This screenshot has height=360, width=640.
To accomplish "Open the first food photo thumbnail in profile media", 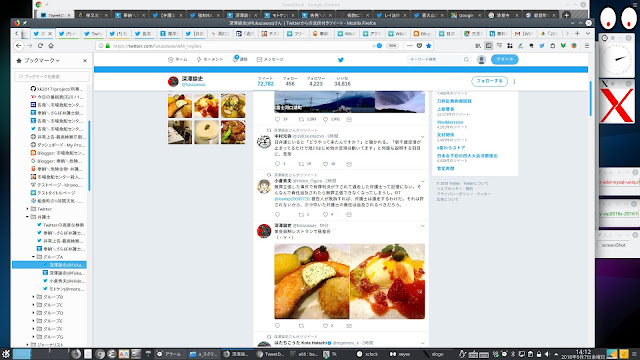I will click(180, 106).
